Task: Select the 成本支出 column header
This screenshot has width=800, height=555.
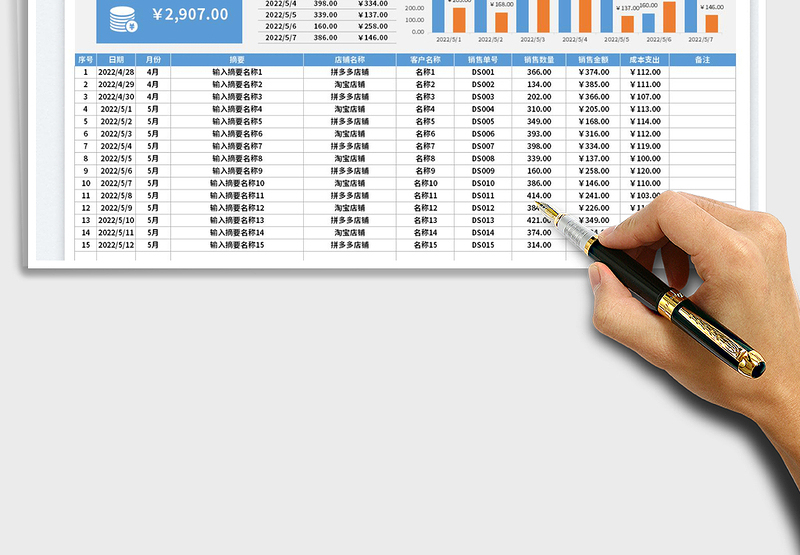Action: [646, 60]
